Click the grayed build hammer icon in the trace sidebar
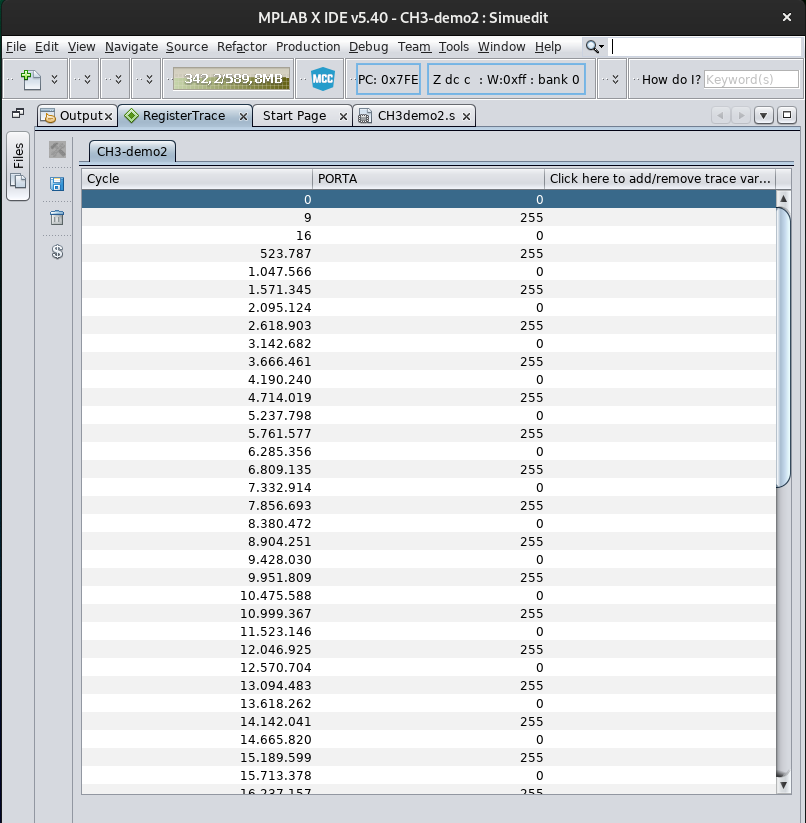The width and height of the screenshot is (806, 823). [x=57, y=150]
